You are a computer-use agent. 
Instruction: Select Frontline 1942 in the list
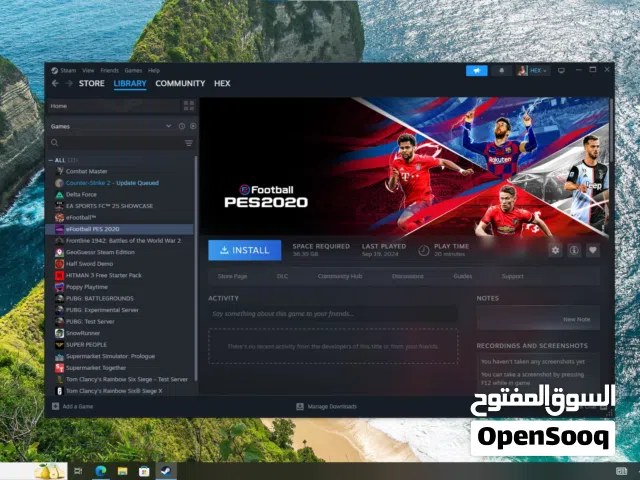click(x=120, y=241)
